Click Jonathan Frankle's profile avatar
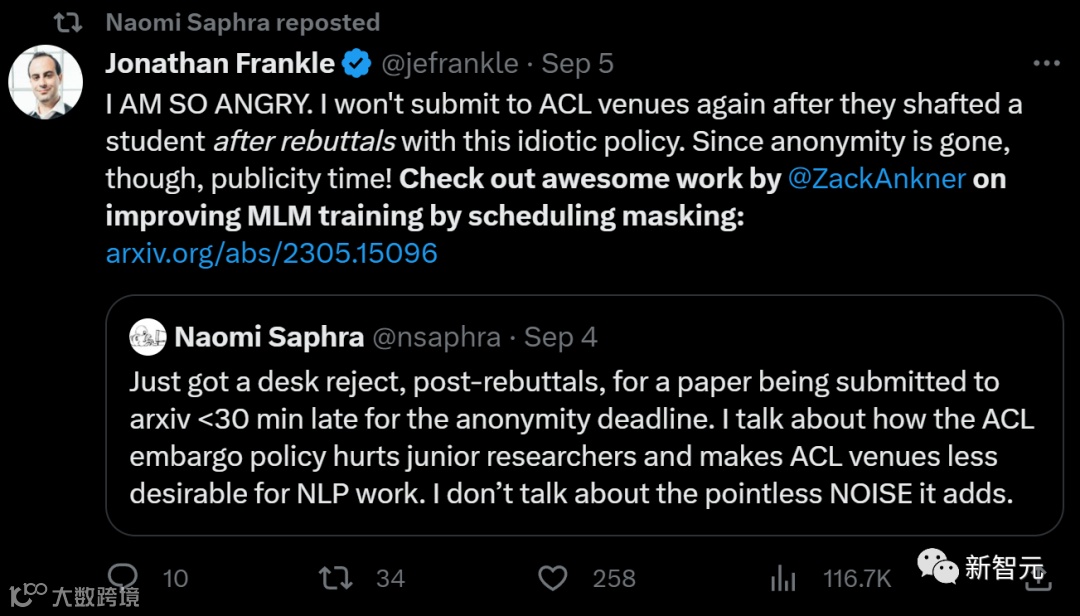This screenshot has width=1080, height=616. [45, 82]
